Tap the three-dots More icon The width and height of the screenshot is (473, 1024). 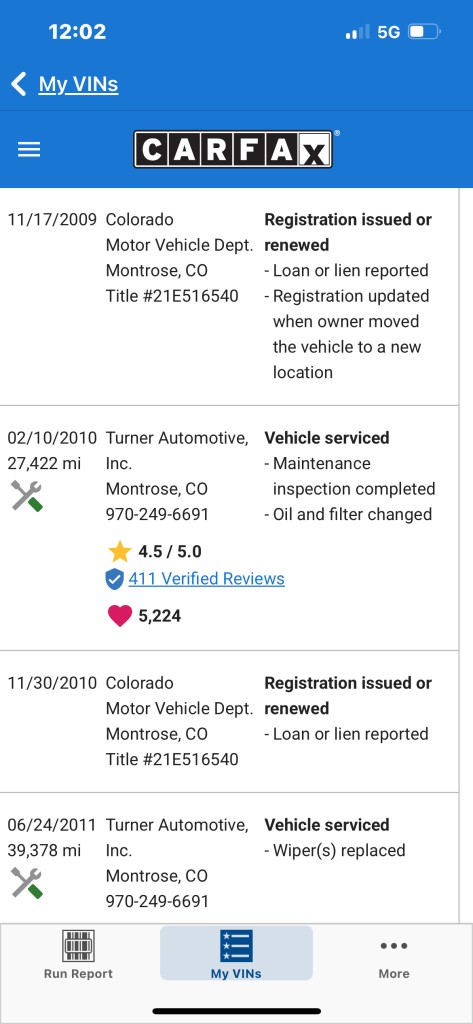pyautogui.click(x=394, y=946)
